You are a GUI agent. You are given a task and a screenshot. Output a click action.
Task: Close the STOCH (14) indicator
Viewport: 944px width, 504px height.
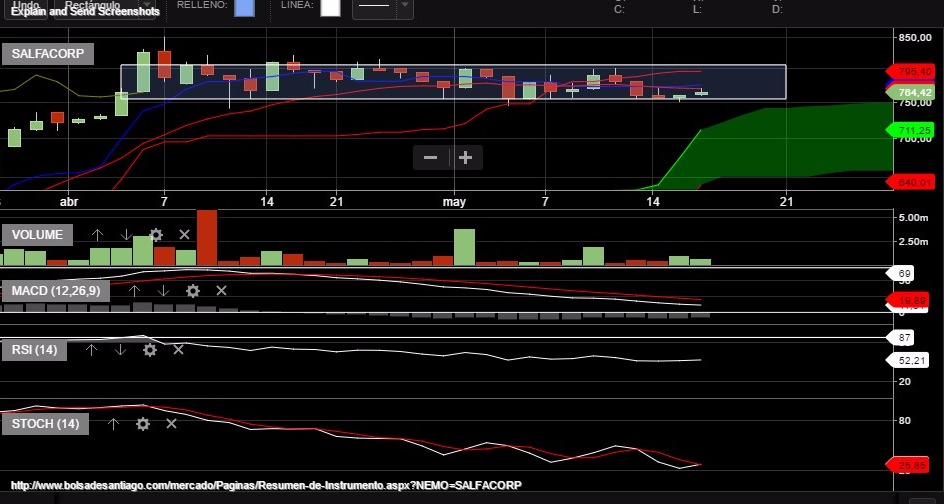[171, 424]
